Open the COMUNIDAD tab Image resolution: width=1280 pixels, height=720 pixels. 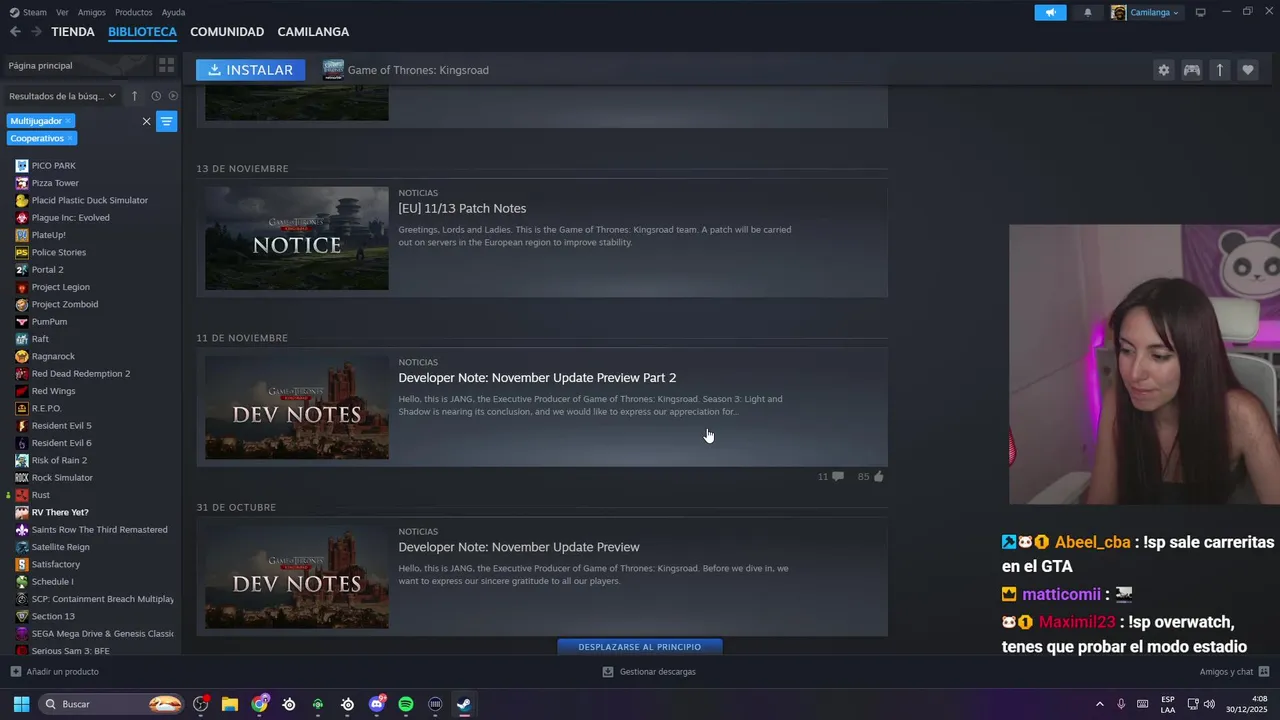pyautogui.click(x=227, y=32)
